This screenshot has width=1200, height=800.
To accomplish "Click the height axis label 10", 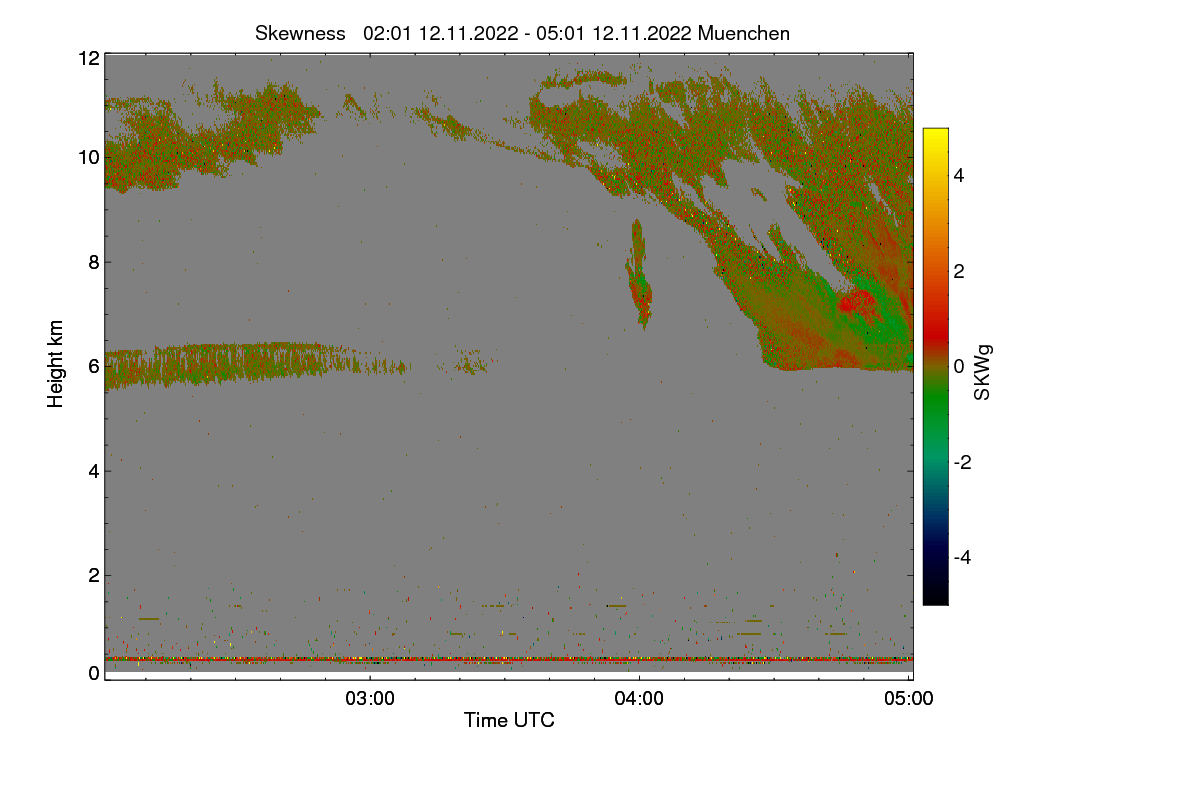I will [88, 157].
